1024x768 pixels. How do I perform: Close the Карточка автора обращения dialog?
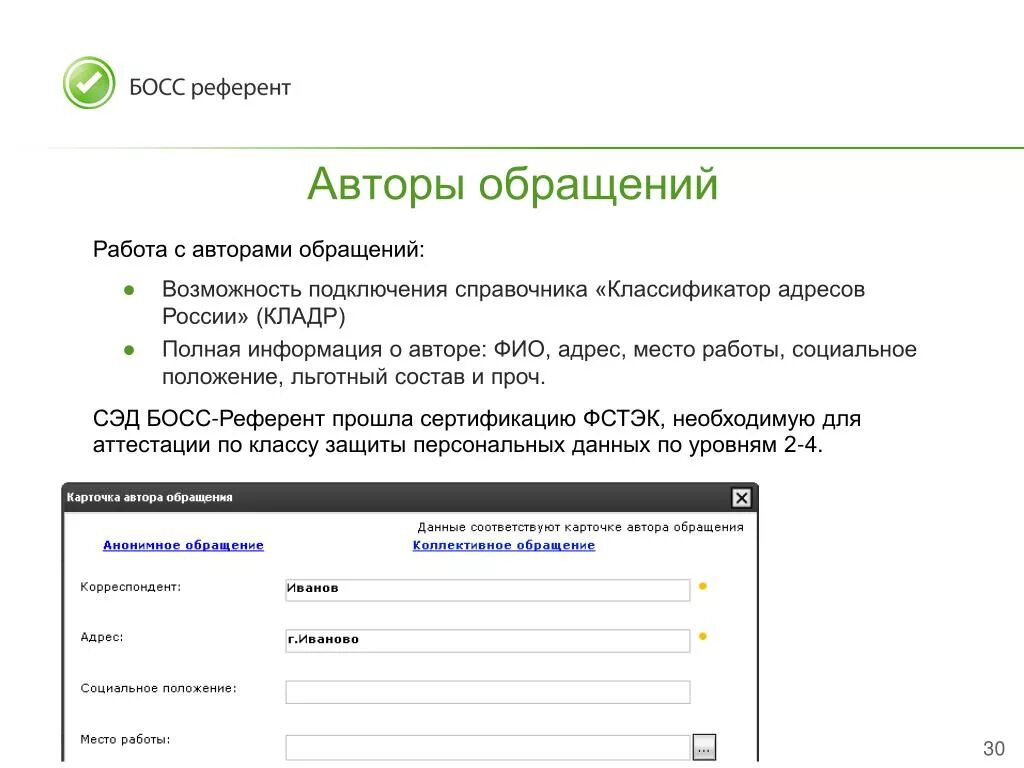pyautogui.click(x=741, y=498)
